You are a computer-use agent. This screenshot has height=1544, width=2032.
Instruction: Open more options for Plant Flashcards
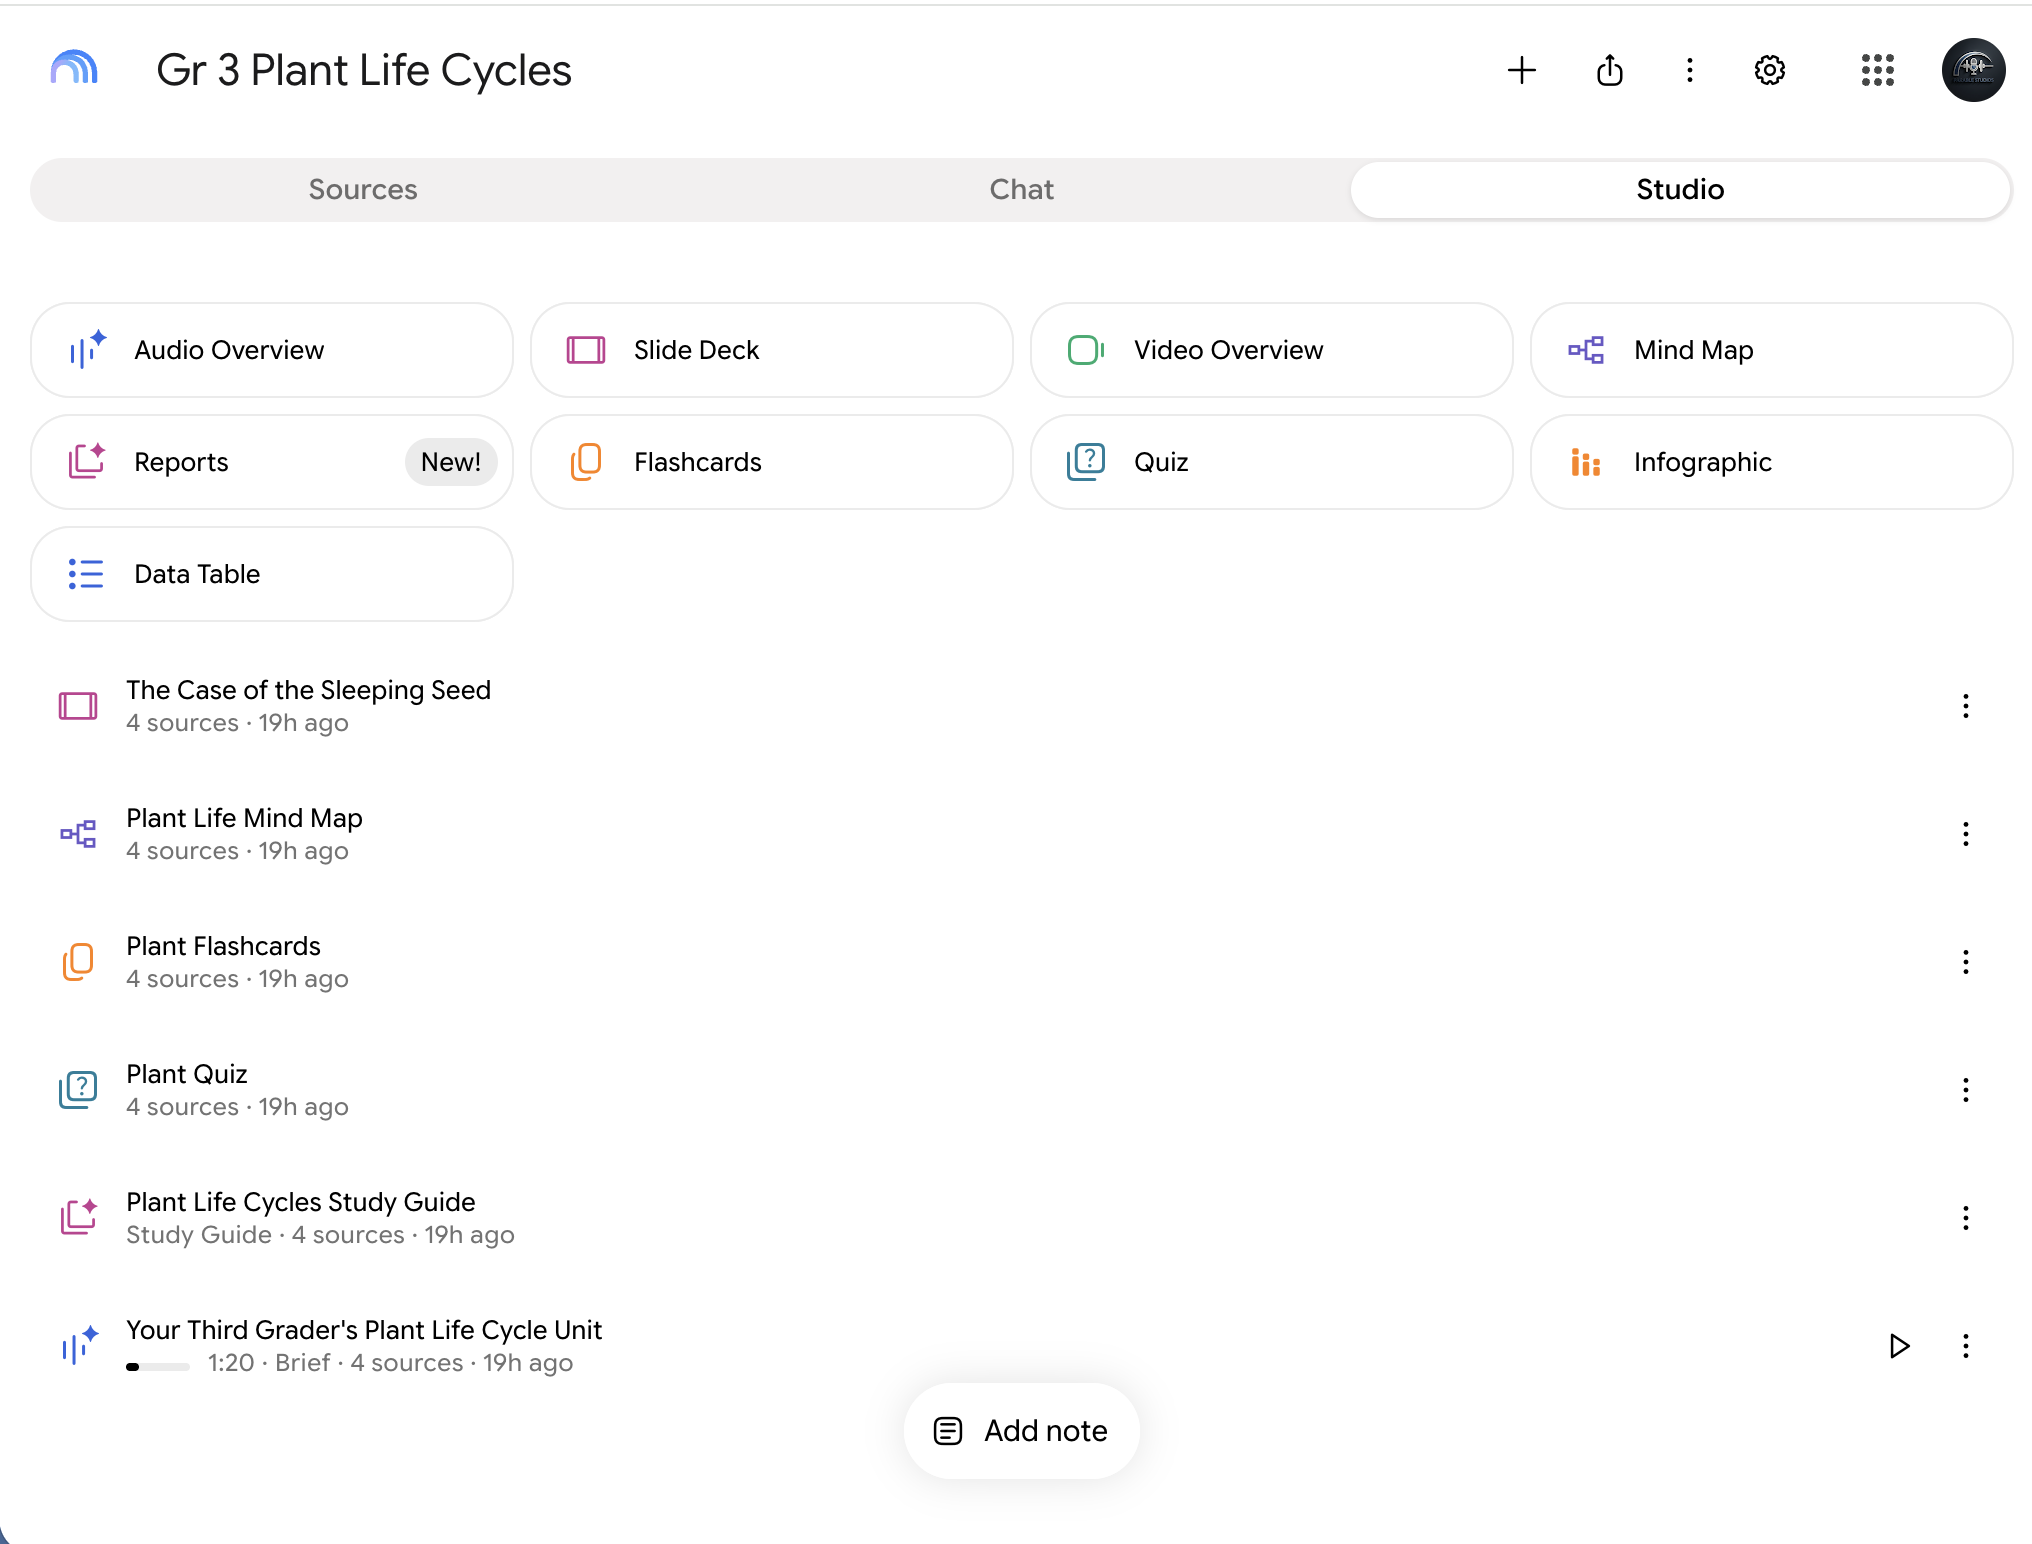tap(1966, 962)
